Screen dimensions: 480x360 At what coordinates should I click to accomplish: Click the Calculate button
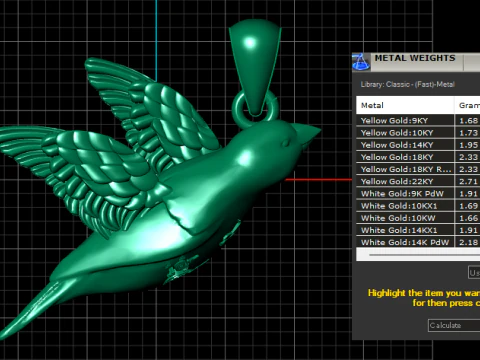tap(454, 325)
